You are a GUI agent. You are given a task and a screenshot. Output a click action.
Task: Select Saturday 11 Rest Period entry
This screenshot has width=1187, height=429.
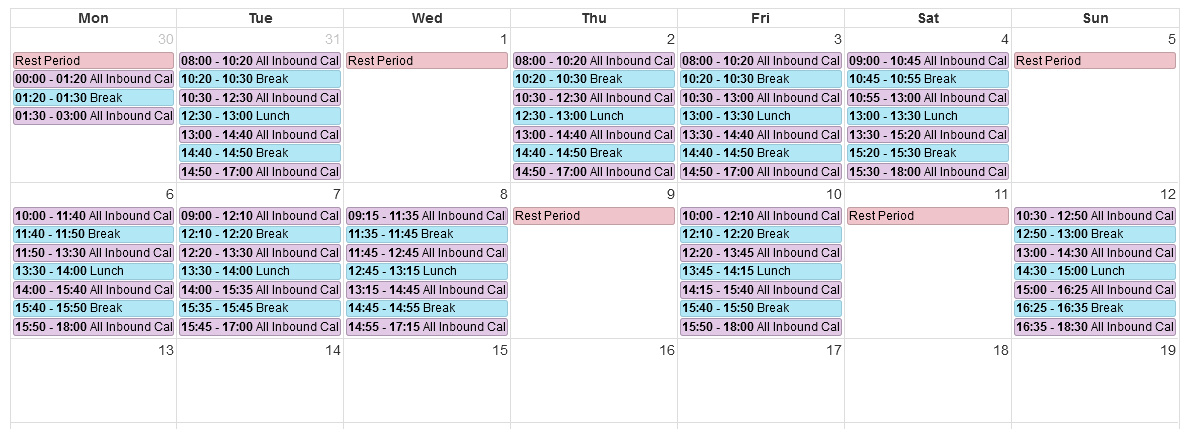pos(928,216)
